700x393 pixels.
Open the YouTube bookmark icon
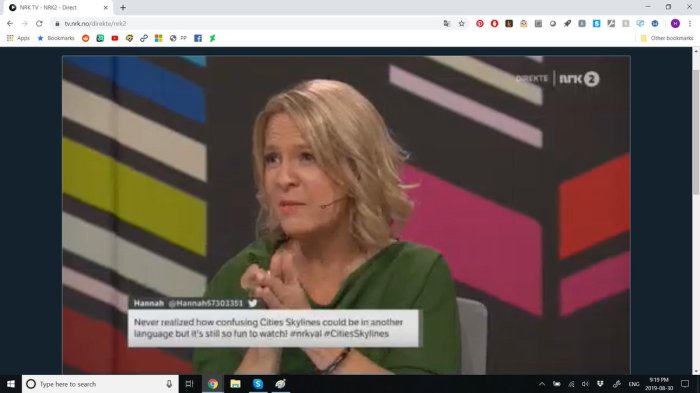tap(115, 38)
